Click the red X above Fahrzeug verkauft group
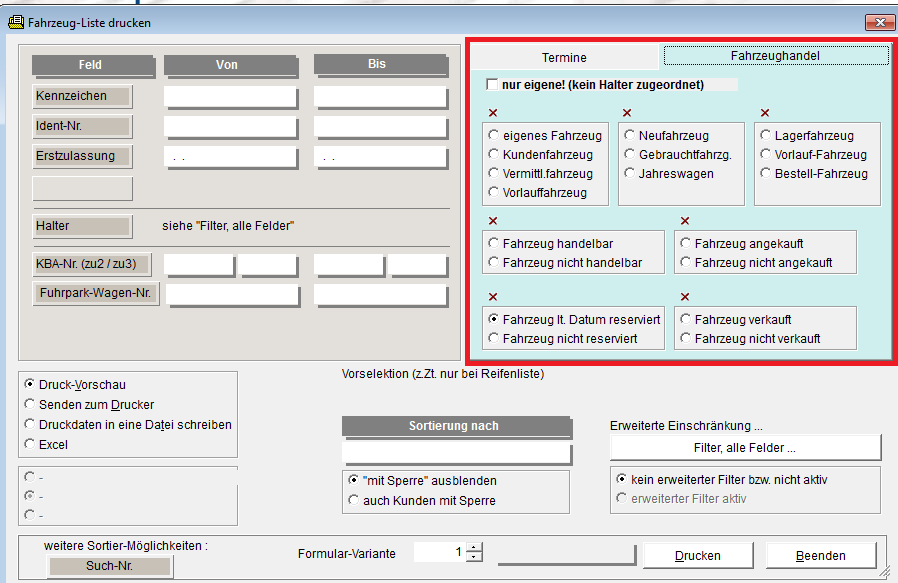This screenshot has height=583, width=898. point(684,297)
